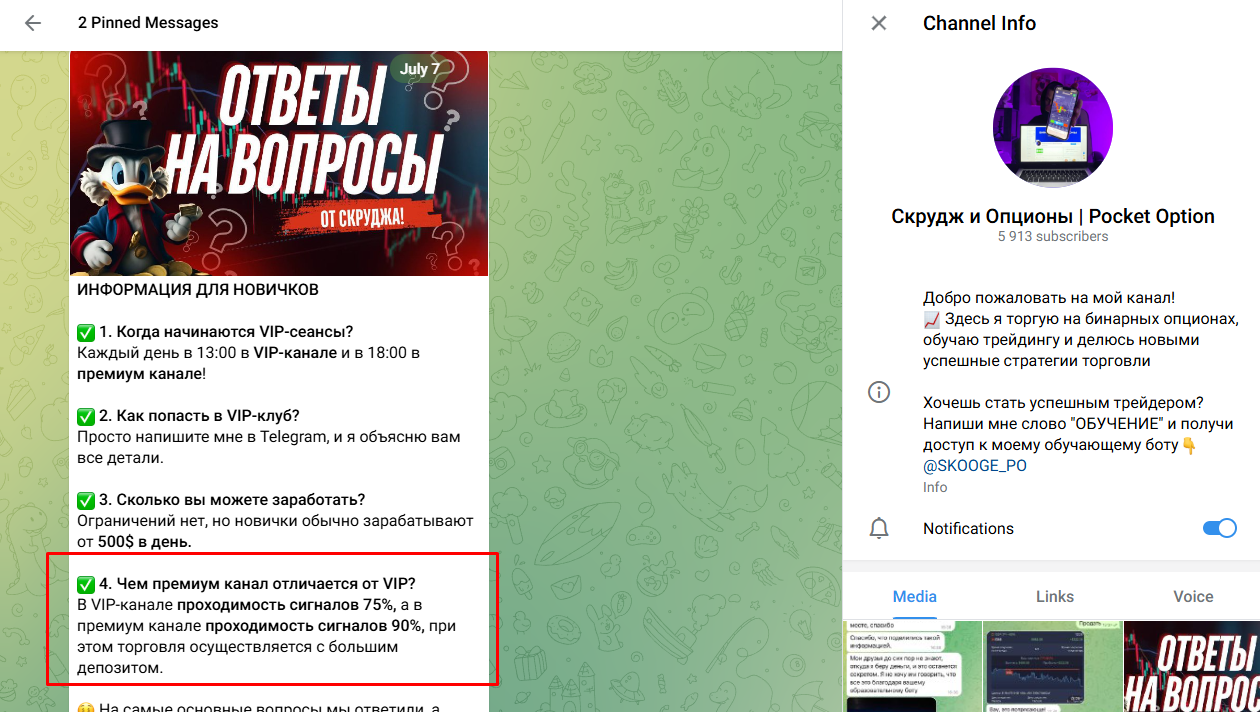
Task: Click the channel name 'Скрудж и Опционы | Pocket Option'
Action: click(x=1053, y=216)
